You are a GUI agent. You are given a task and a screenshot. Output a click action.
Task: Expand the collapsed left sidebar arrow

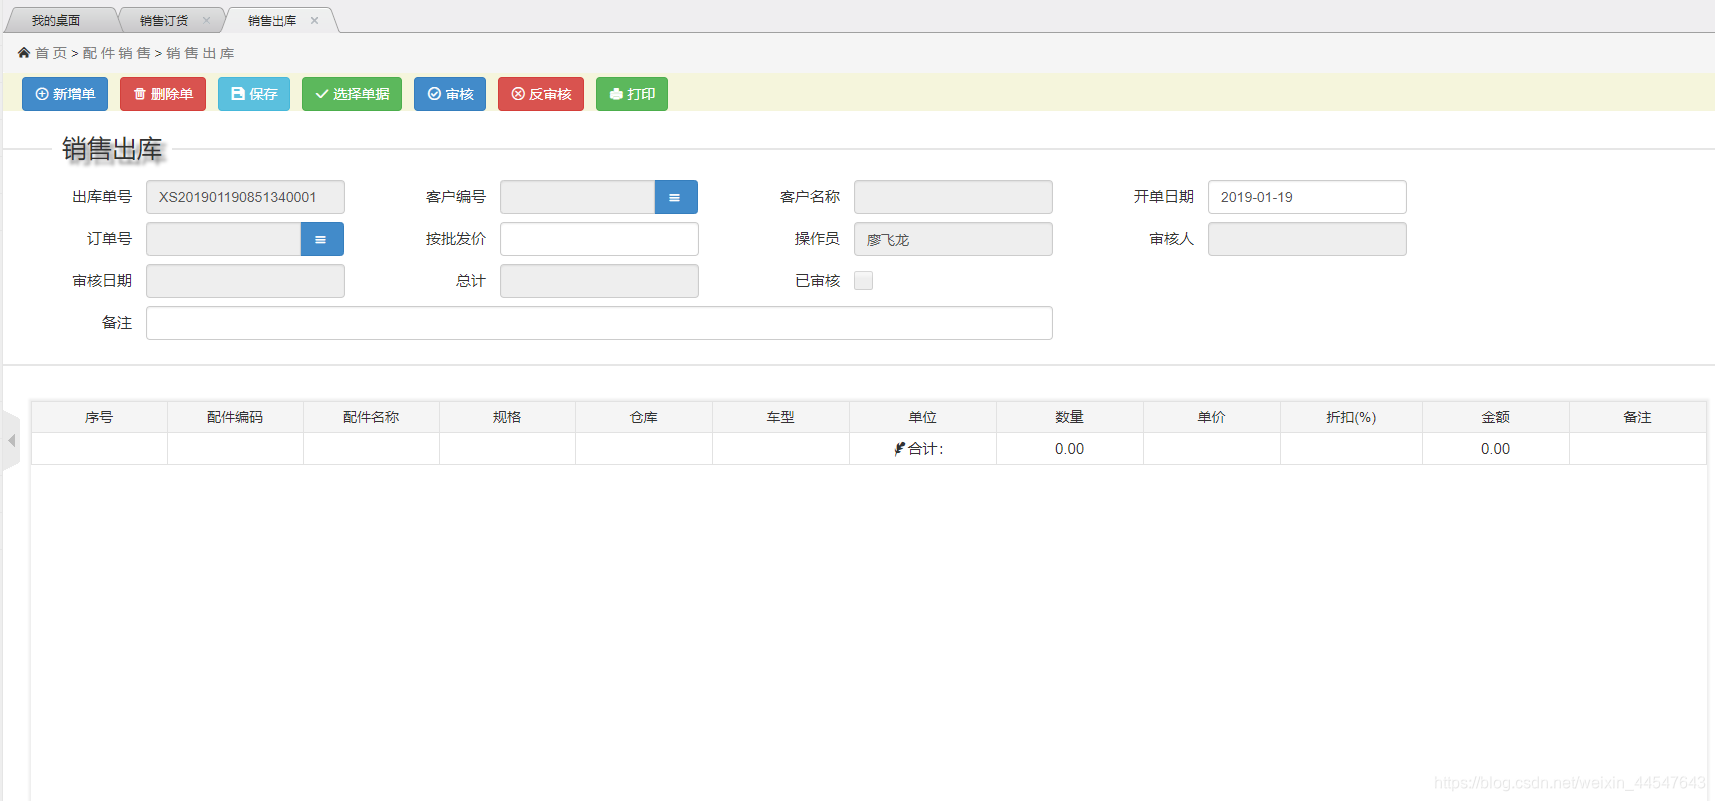click(x=11, y=440)
